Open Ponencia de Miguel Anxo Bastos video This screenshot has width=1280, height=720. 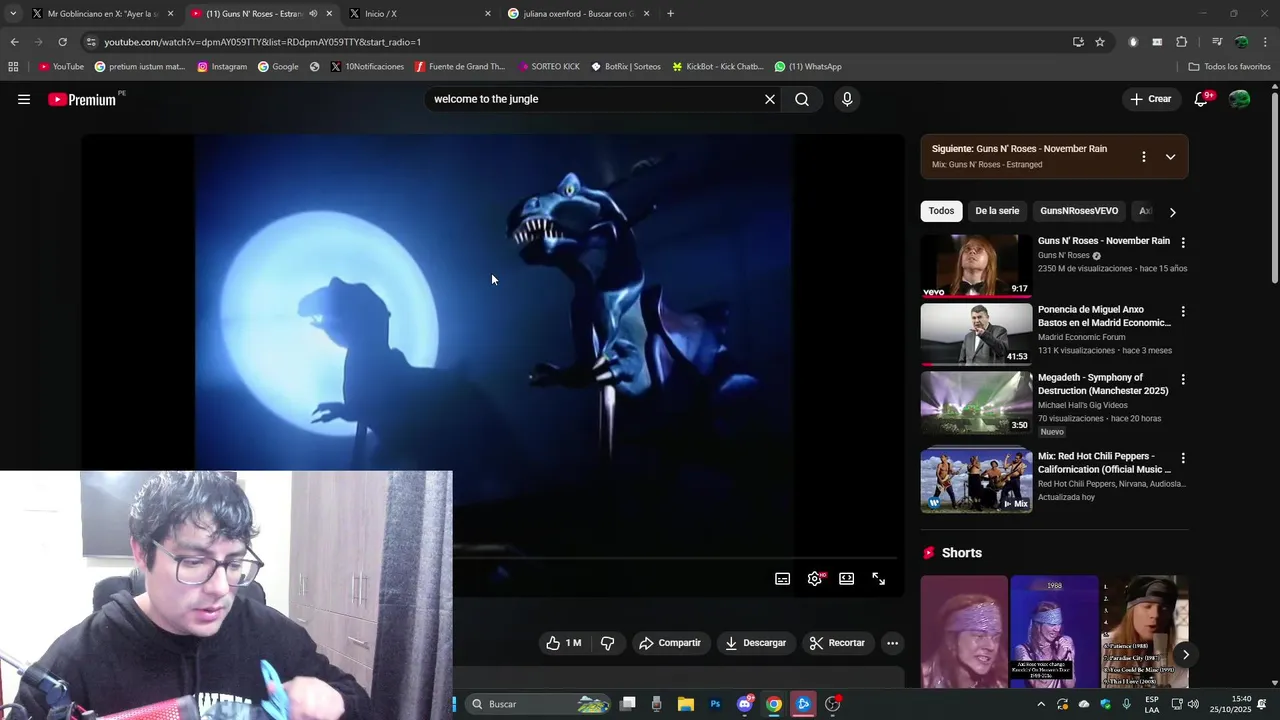[976, 334]
